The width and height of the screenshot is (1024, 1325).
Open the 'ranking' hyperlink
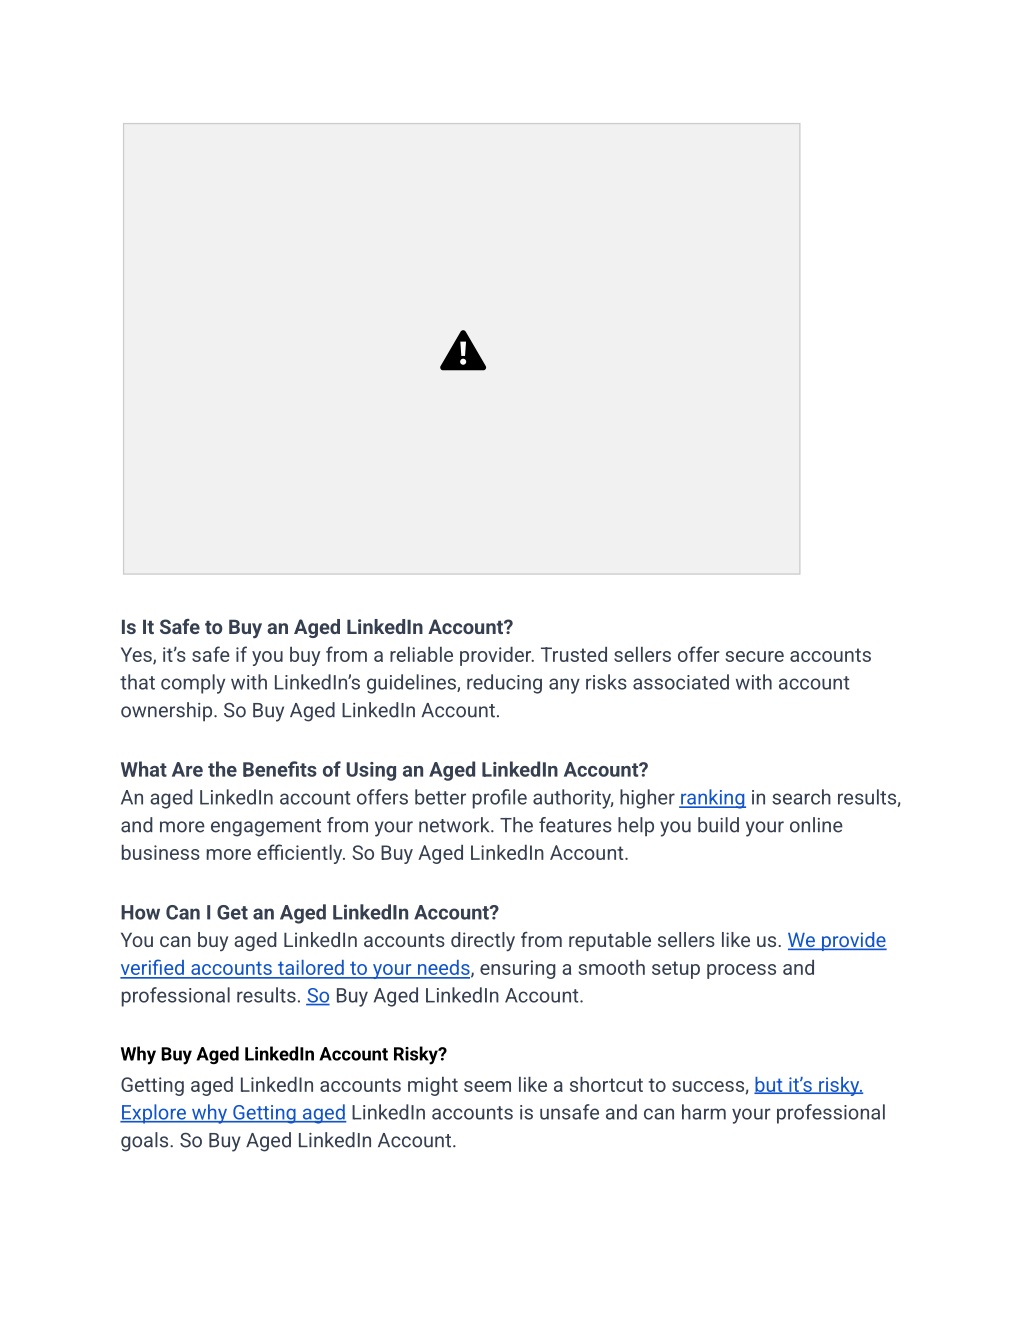tap(712, 798)
